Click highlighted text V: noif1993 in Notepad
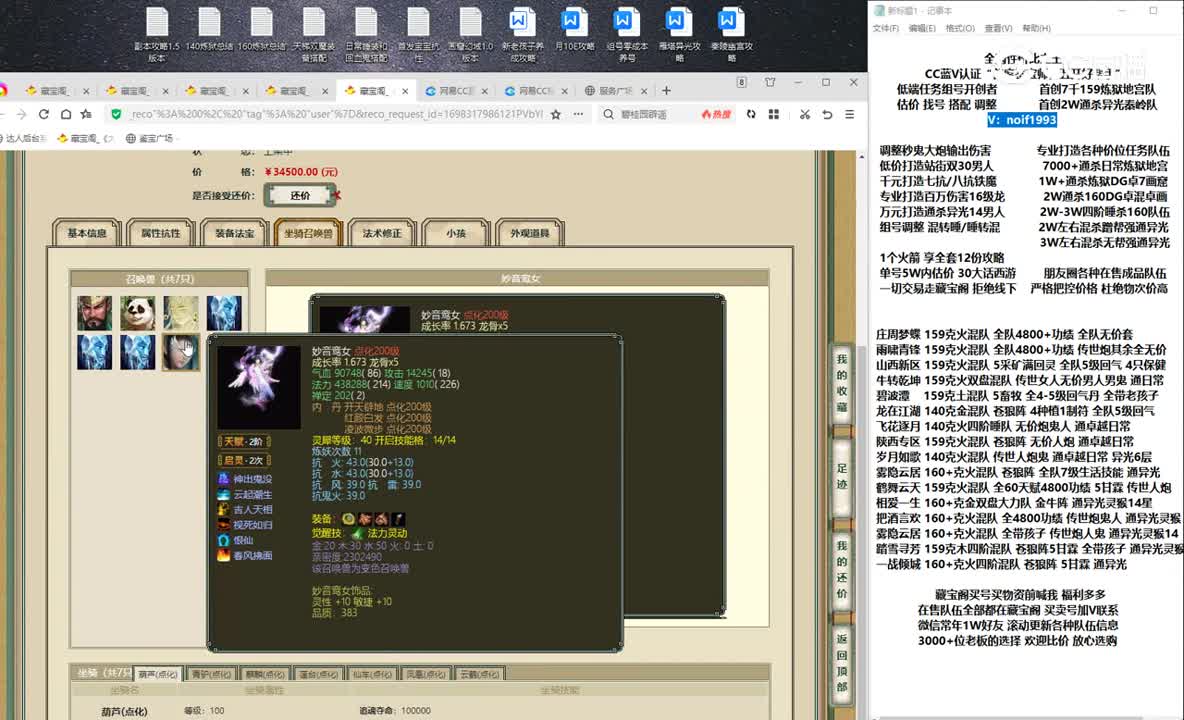The width and height of the screenshot is (1184, 720). point(1022,120)
